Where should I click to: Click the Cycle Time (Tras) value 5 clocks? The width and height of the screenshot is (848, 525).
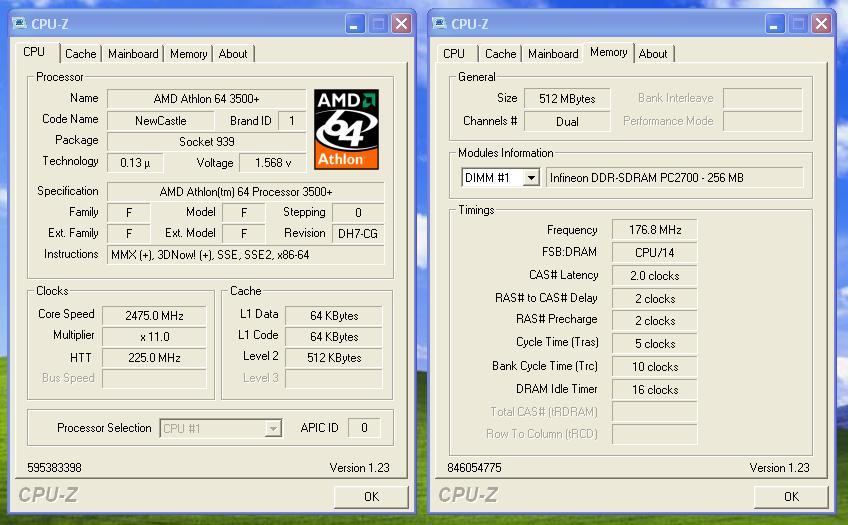[x=654, y=344]
